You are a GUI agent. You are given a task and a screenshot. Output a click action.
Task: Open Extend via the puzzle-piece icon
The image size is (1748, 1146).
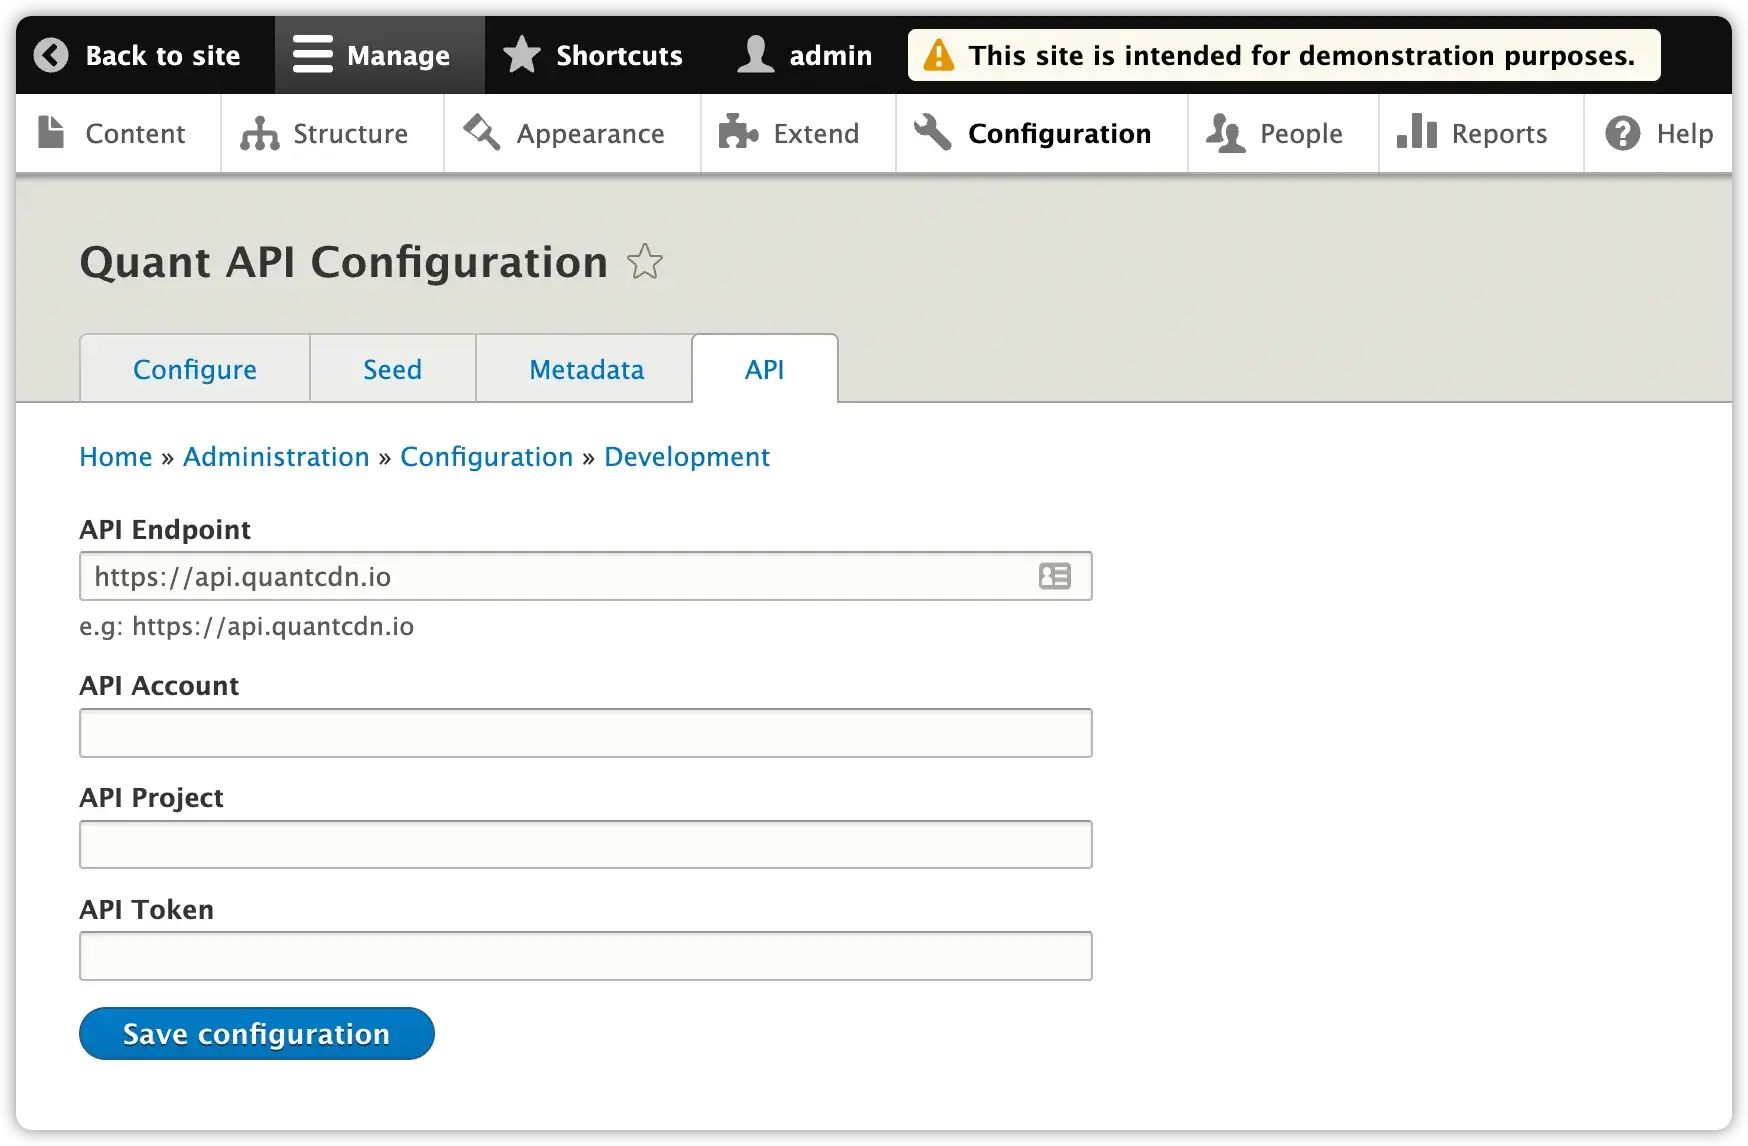tap(737, 132)
